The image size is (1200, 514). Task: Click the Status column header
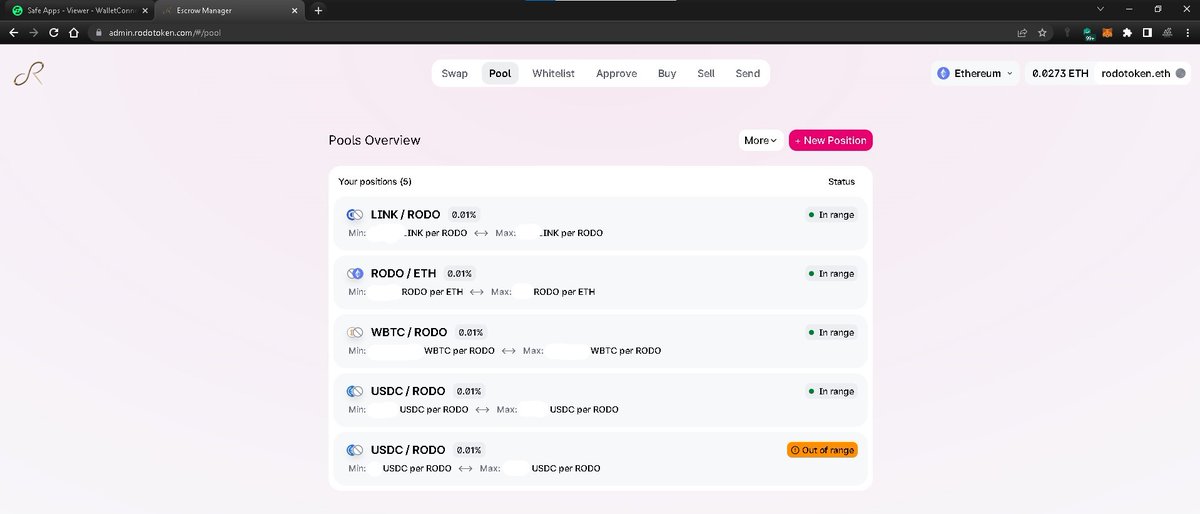pos(841,182)
